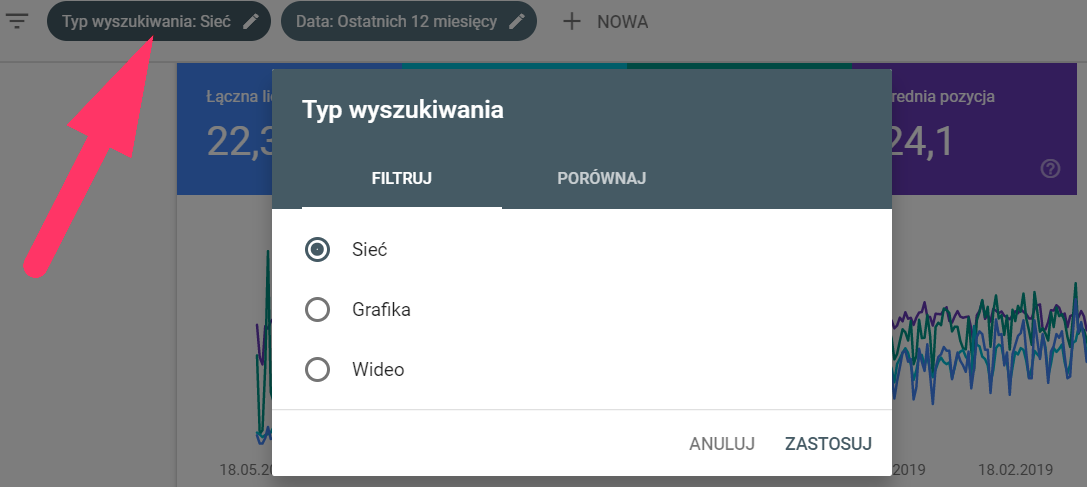Click the filter list icon
Image resolution: width=1087 pixels, height=487 pixels.
[x=17, y=21]
